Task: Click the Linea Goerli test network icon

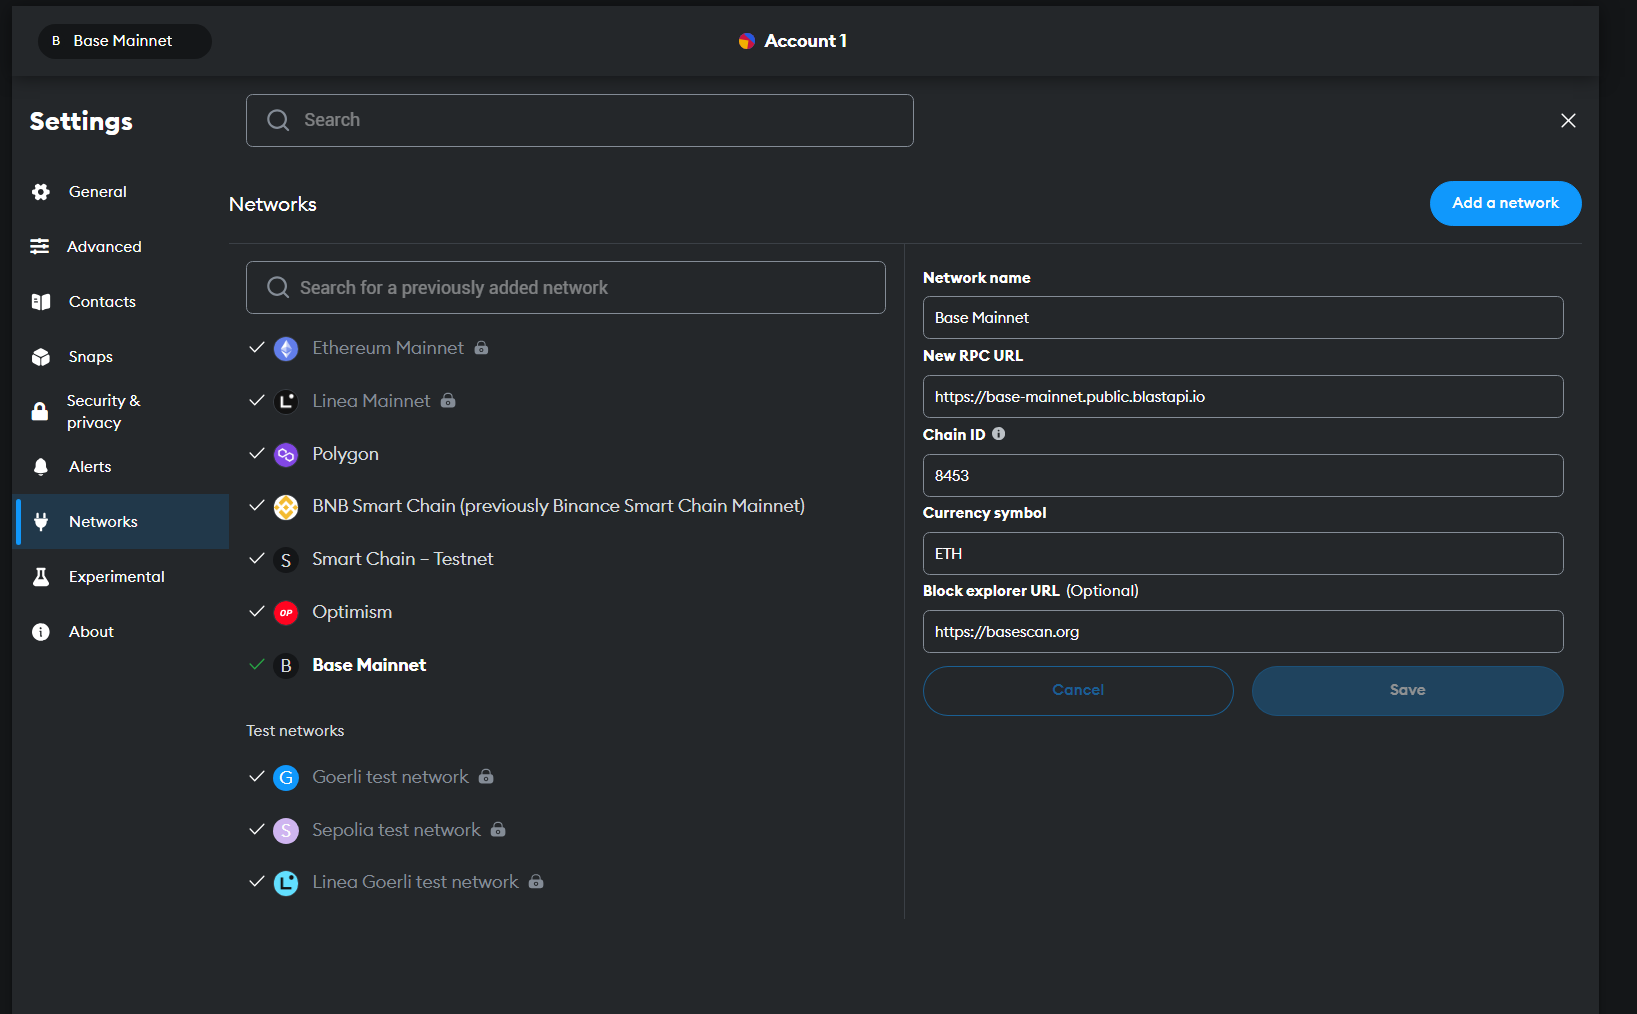Action: point(286,883)
